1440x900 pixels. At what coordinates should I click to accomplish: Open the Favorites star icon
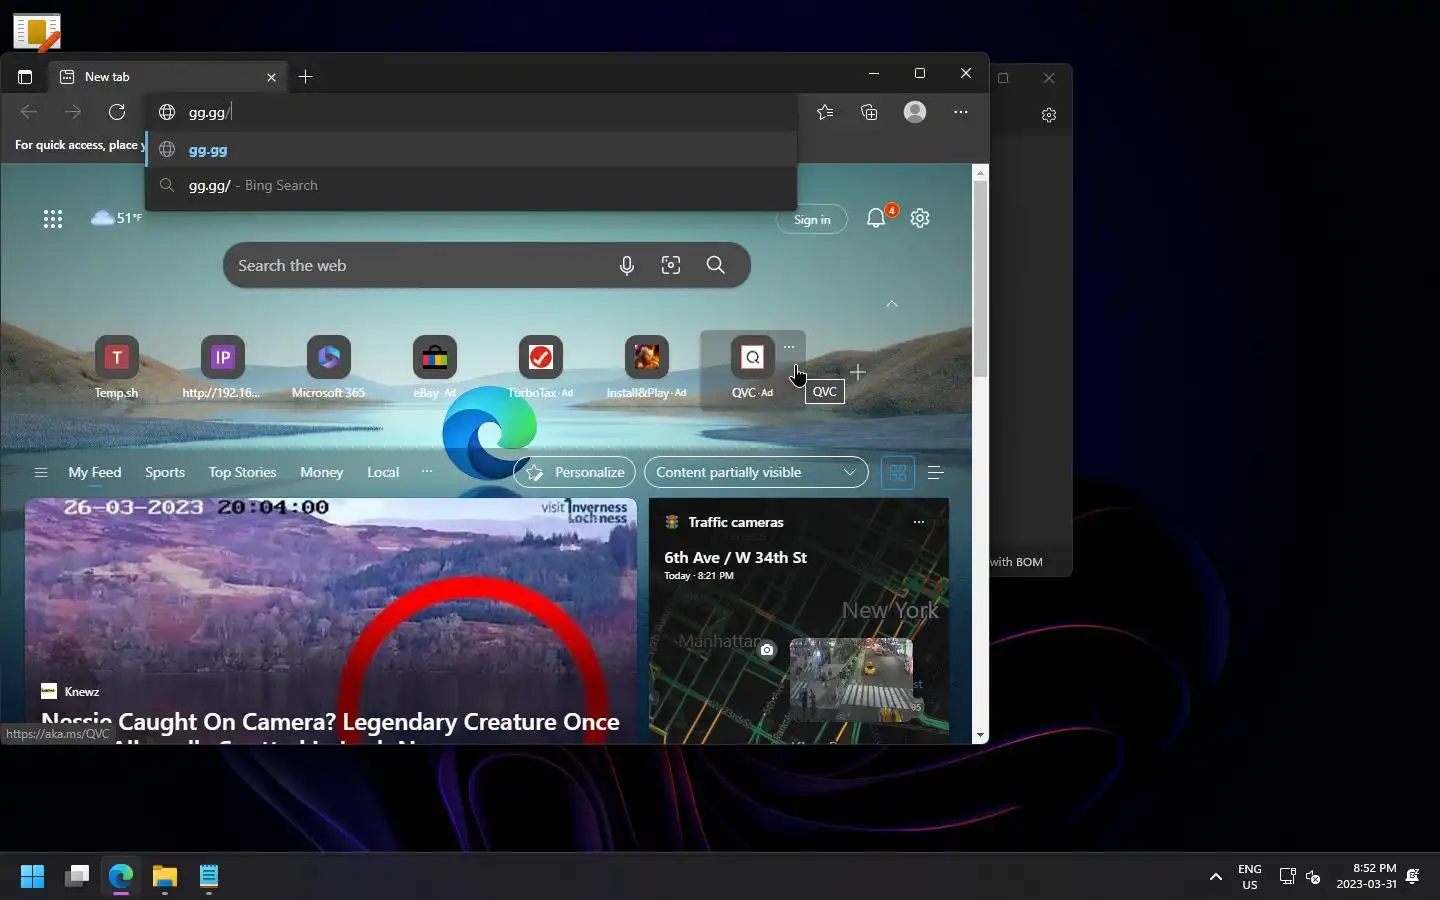coord(825,112)
